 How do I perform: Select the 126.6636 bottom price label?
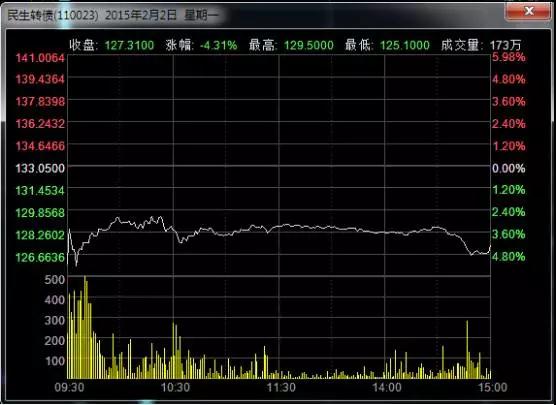[x=40, y=257]
